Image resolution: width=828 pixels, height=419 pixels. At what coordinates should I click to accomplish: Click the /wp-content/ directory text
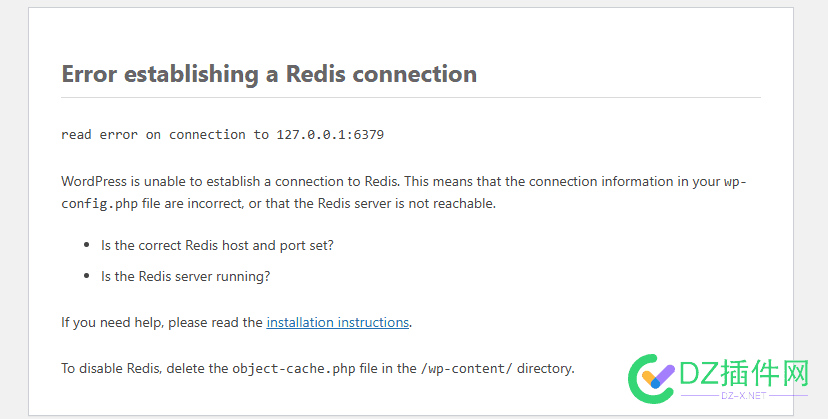click(x=467, y=368)
